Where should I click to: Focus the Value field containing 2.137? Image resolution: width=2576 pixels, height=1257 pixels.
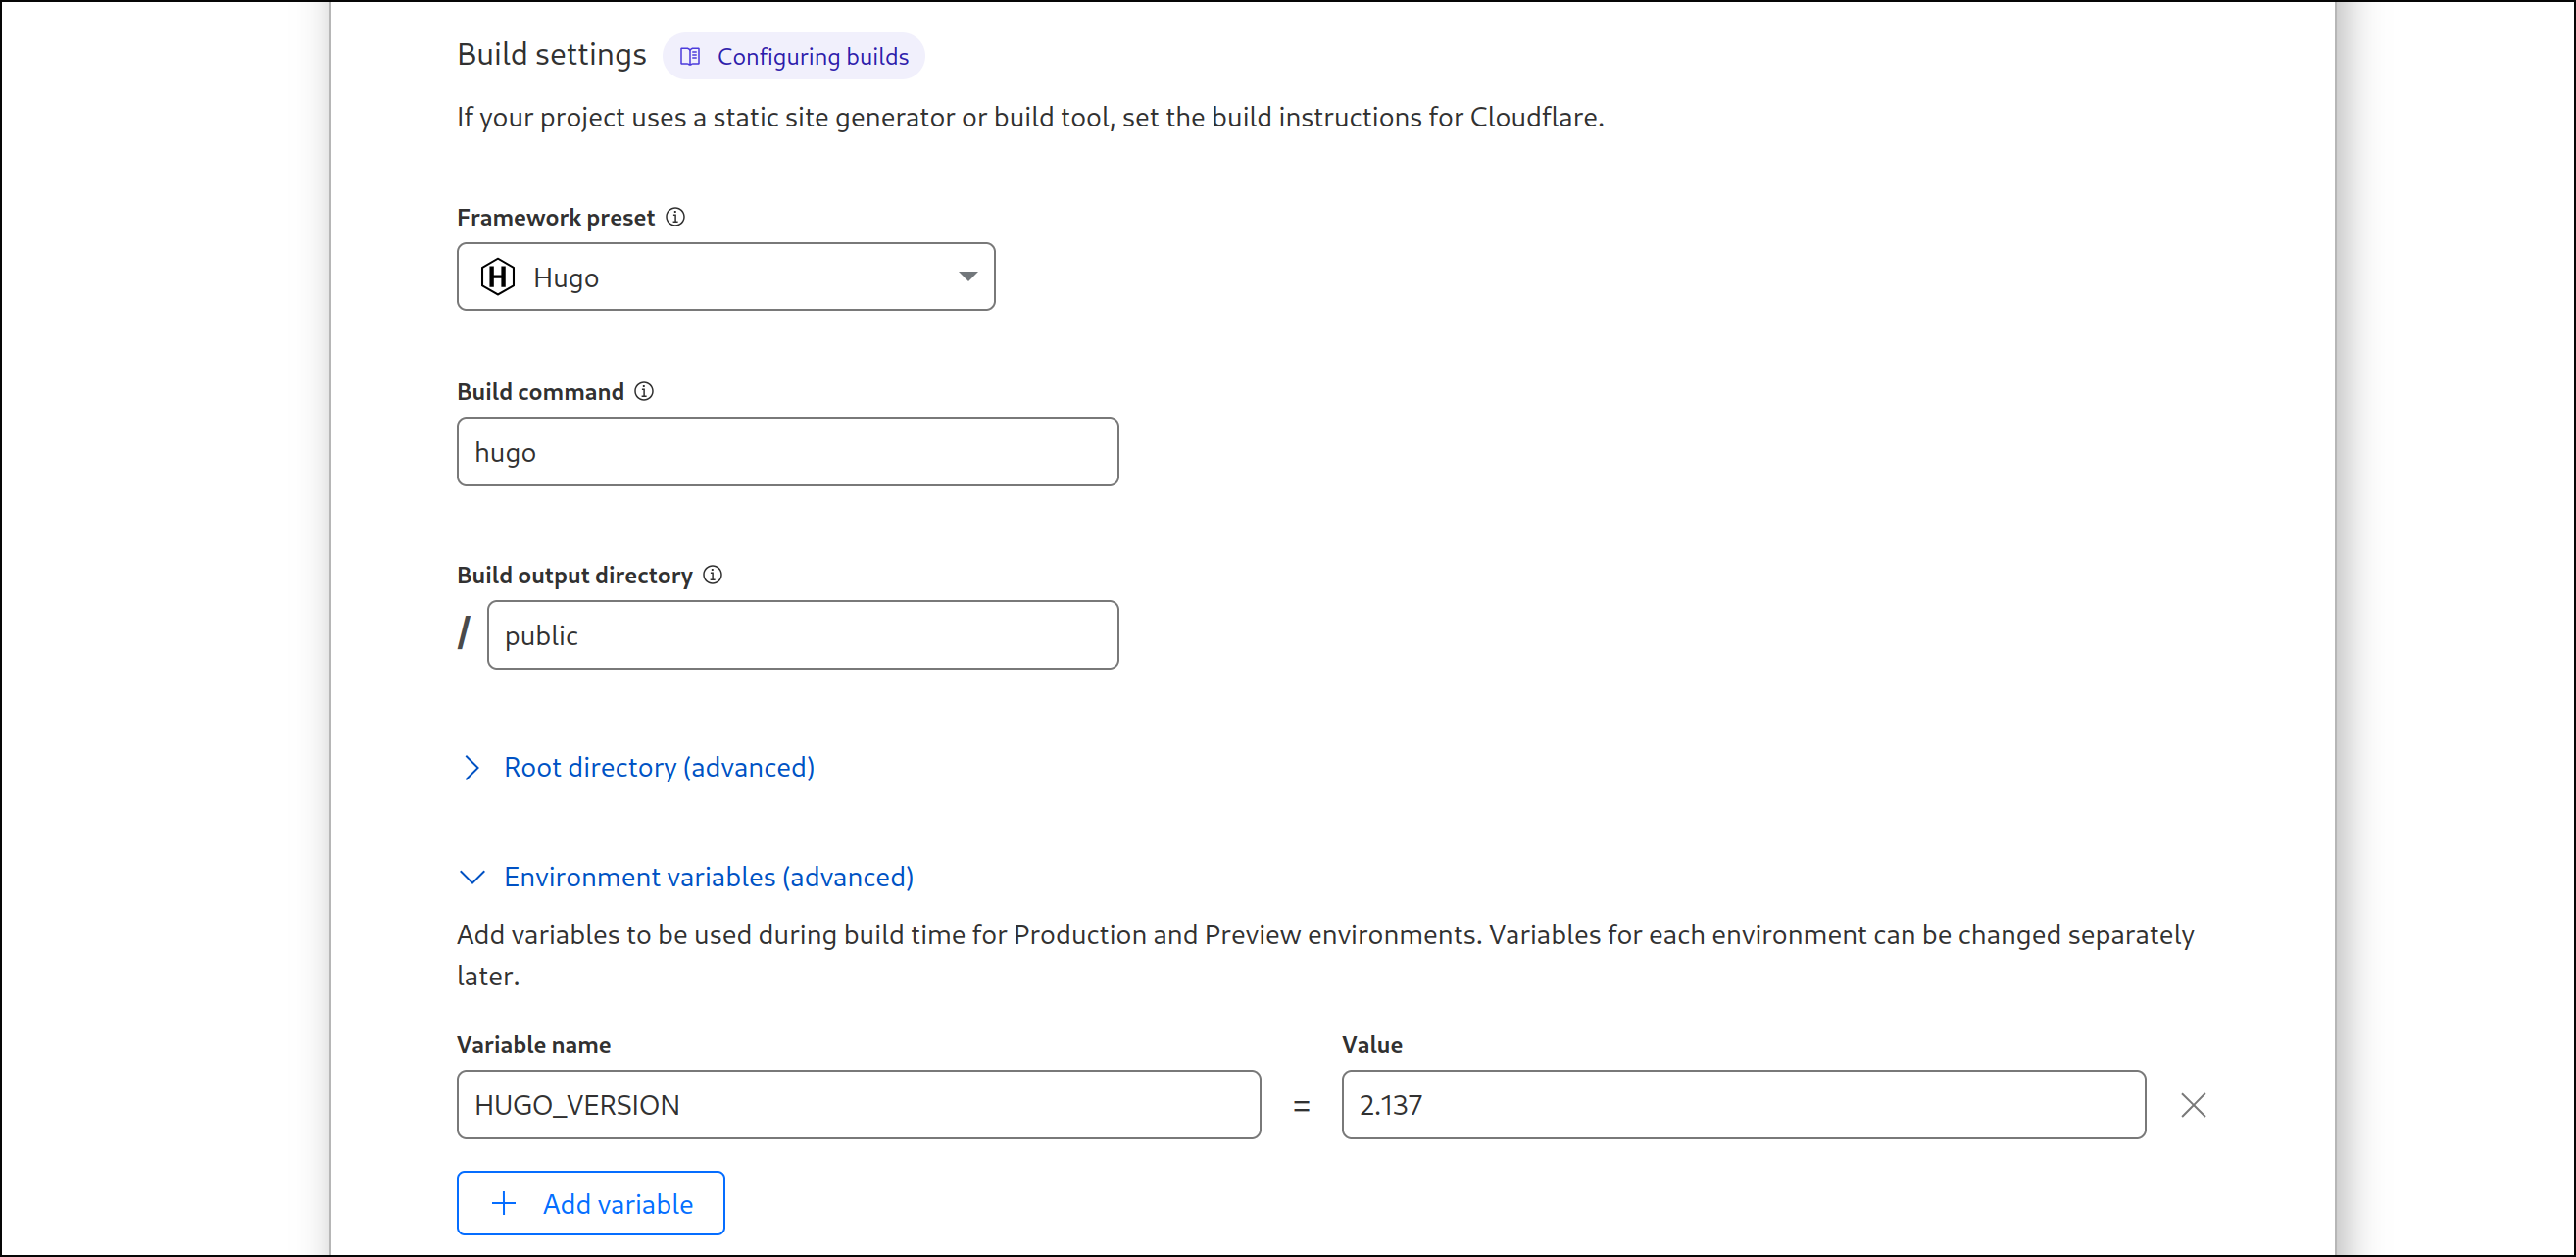tap(1744, 1105)
